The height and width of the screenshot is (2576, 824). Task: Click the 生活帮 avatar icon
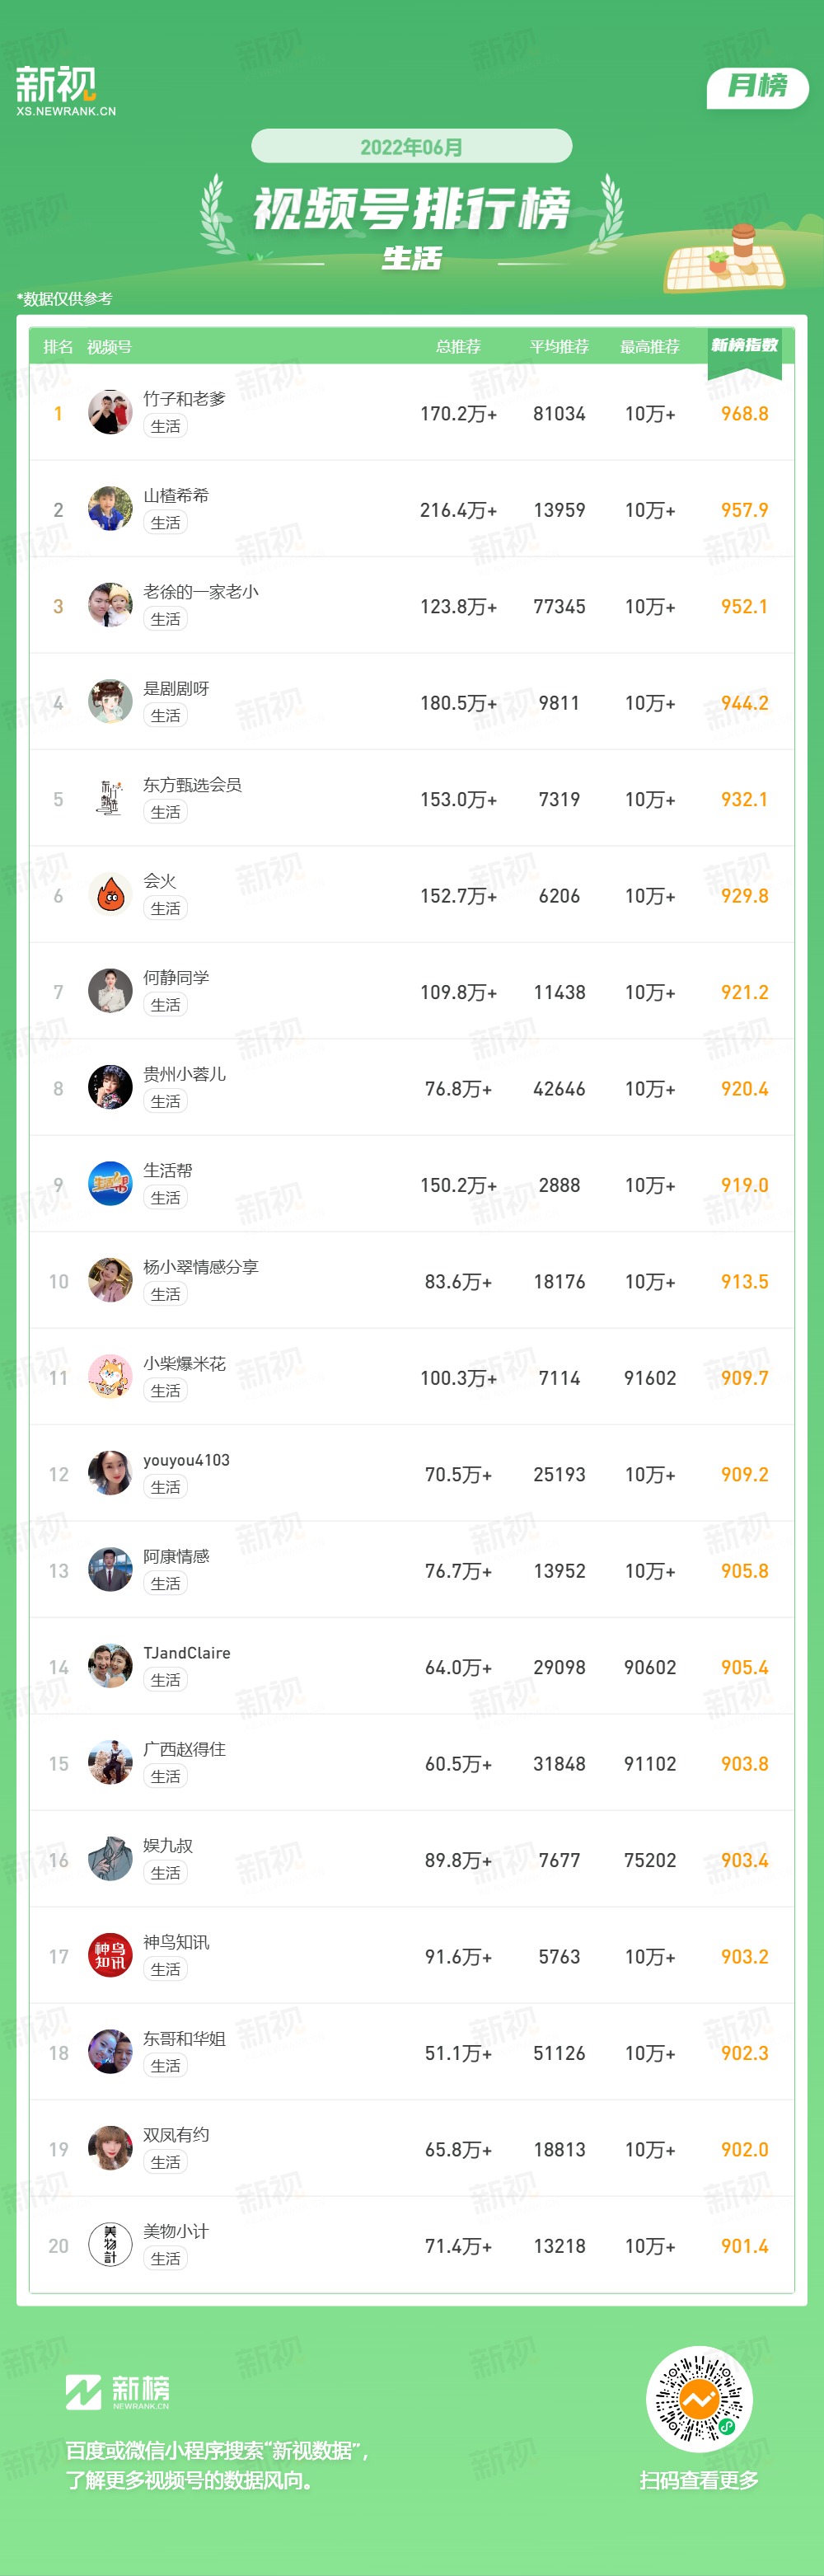click(x=110, y=1183)
